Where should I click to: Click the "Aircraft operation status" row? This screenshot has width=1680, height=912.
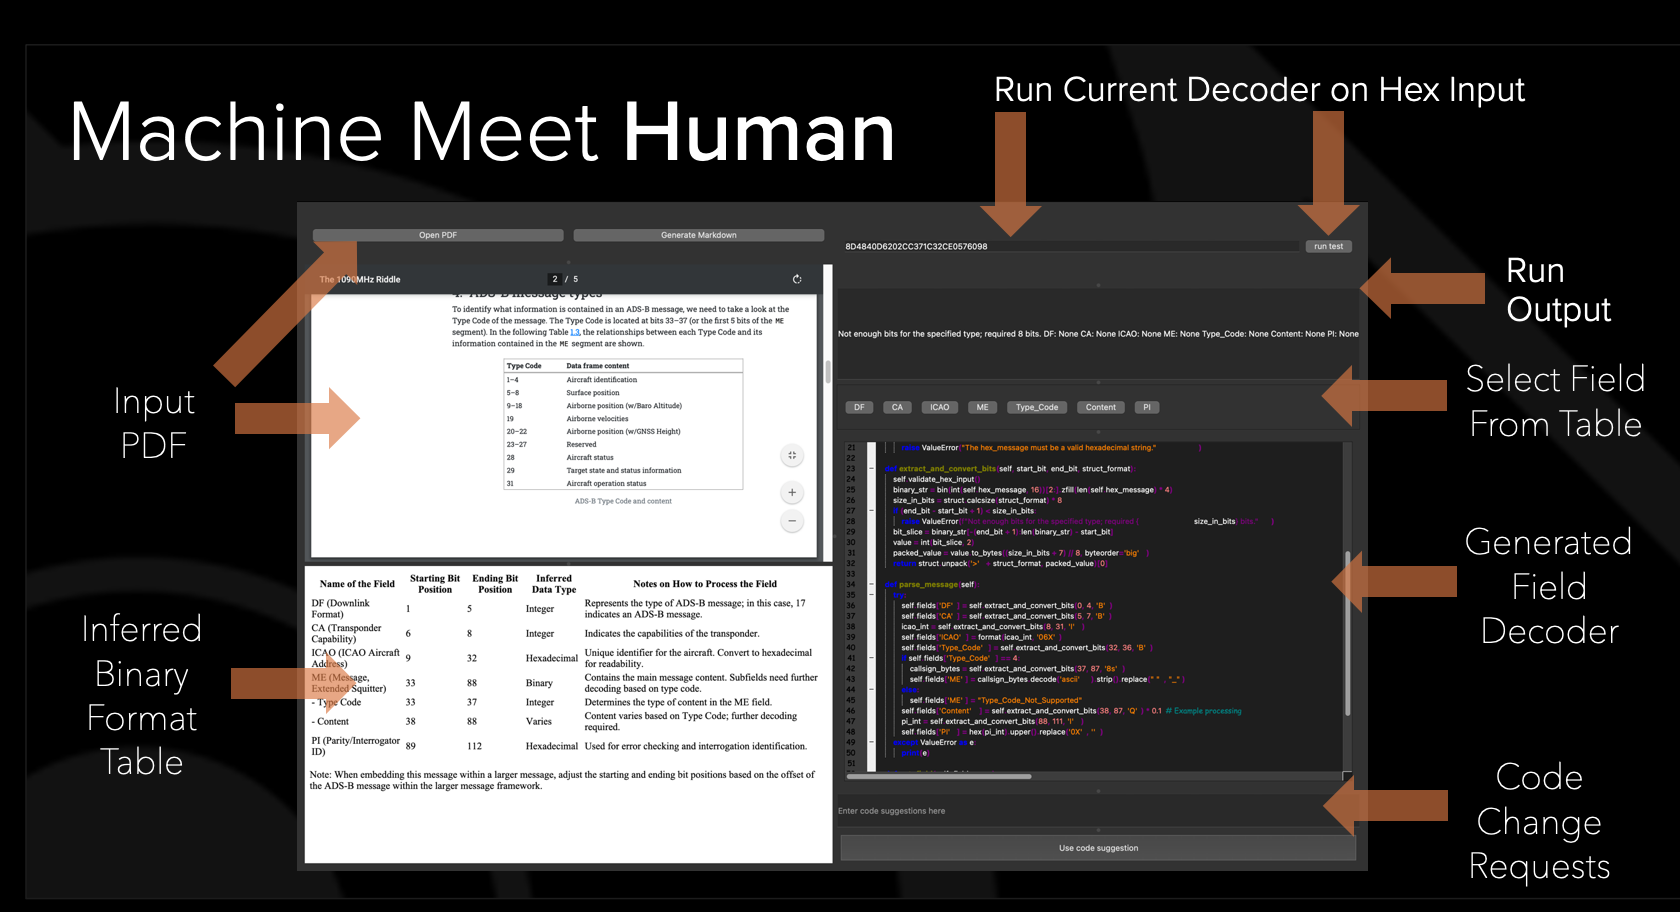[623, 484]
